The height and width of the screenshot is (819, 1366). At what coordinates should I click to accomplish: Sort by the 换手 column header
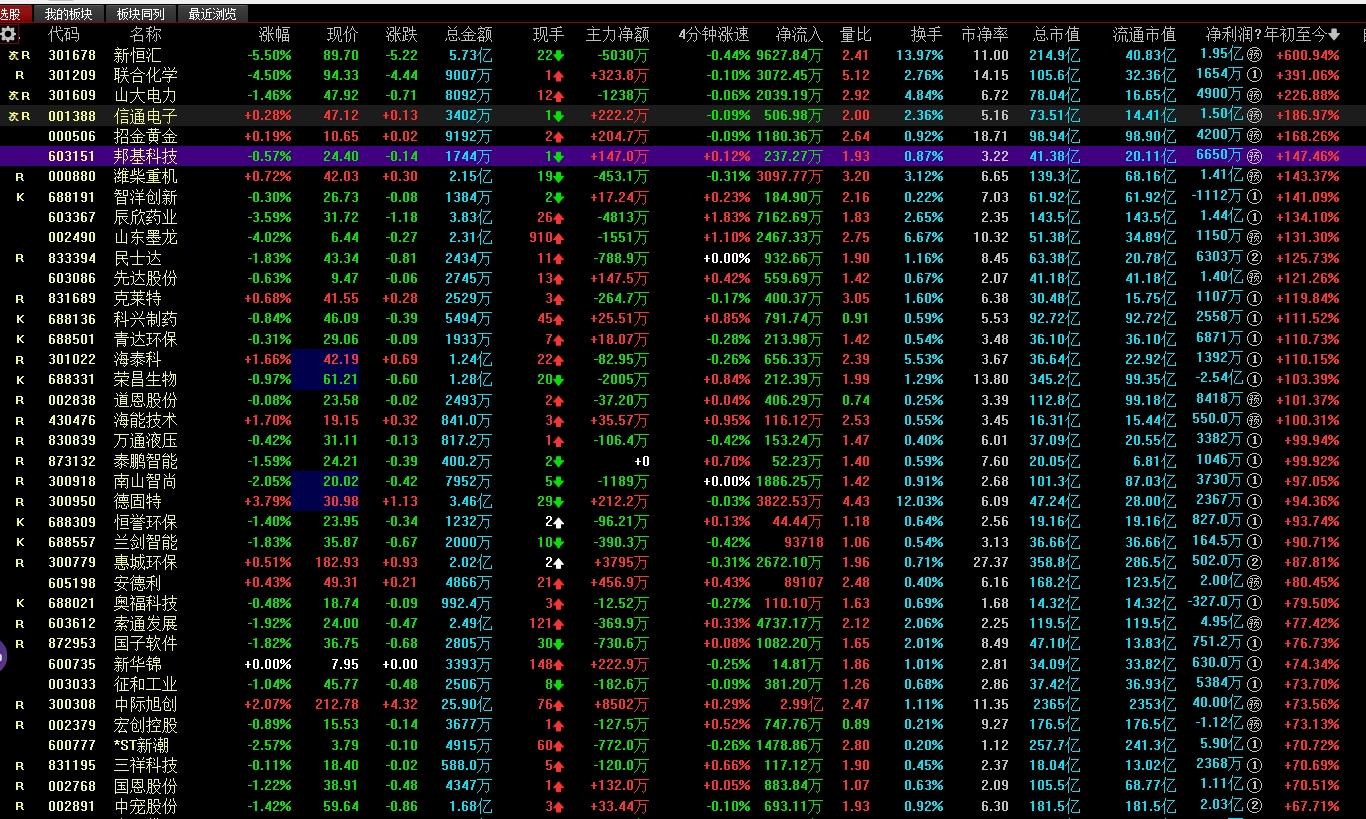(x=926, y=35)
